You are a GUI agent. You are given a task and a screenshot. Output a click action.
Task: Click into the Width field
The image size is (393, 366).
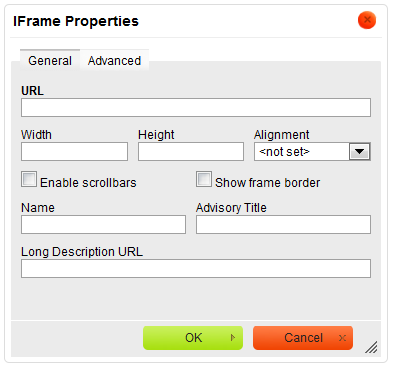pos(74,152)
